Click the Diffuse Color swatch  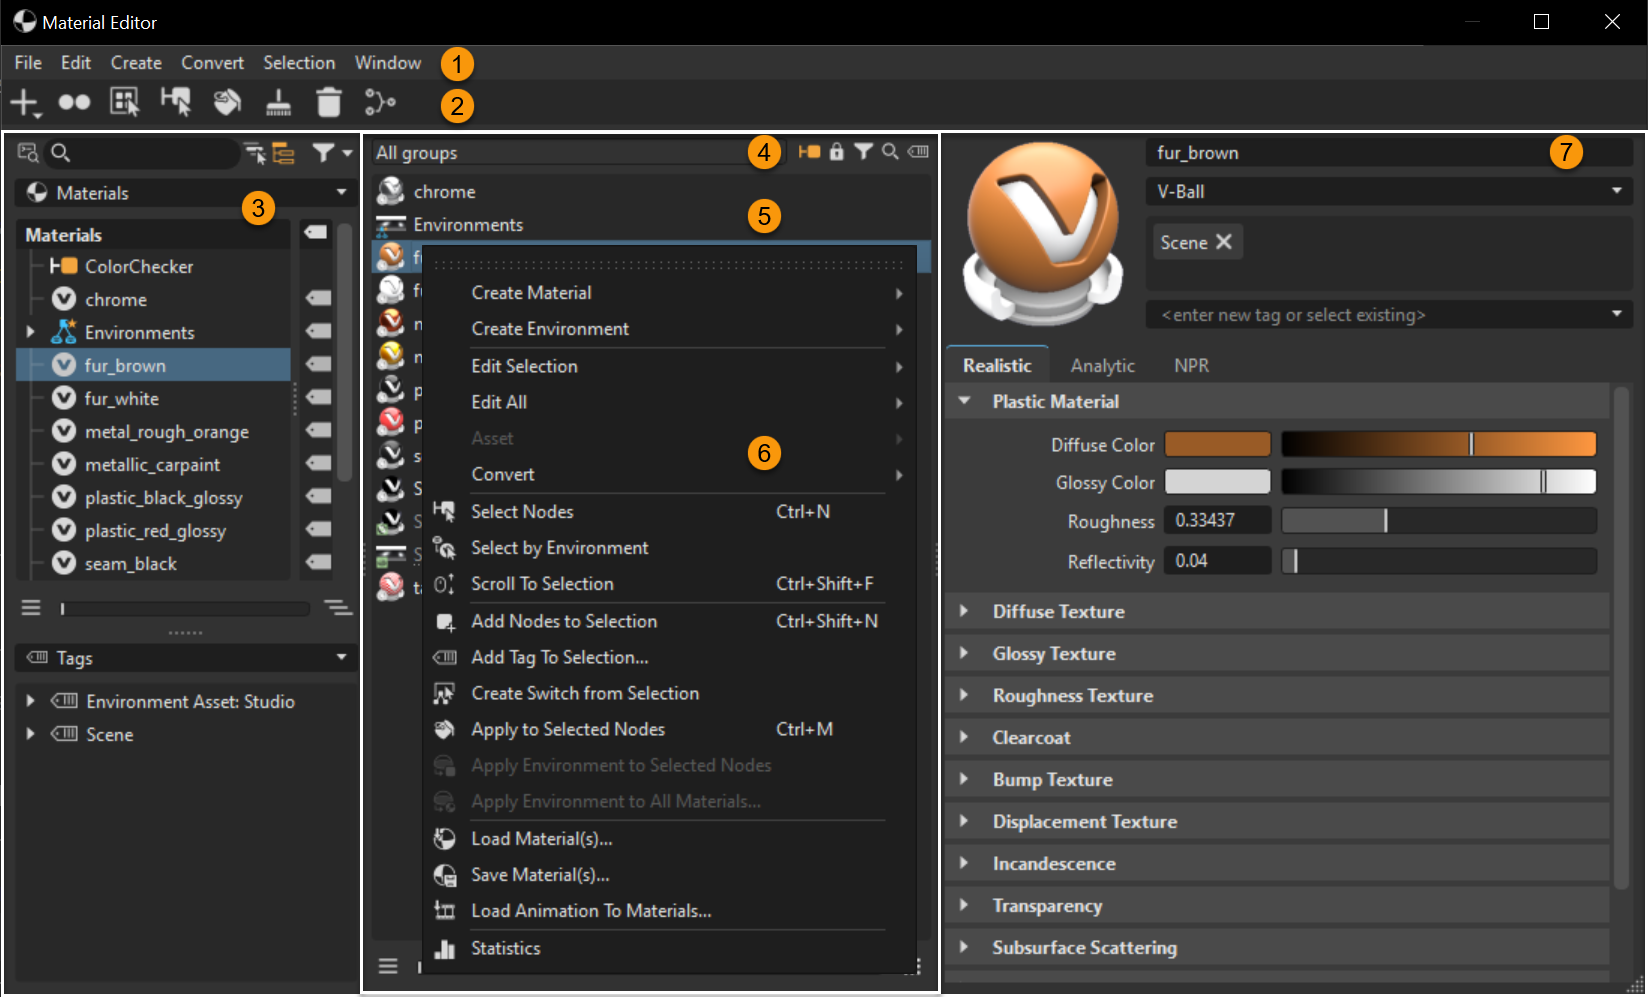coord(1217,443)
